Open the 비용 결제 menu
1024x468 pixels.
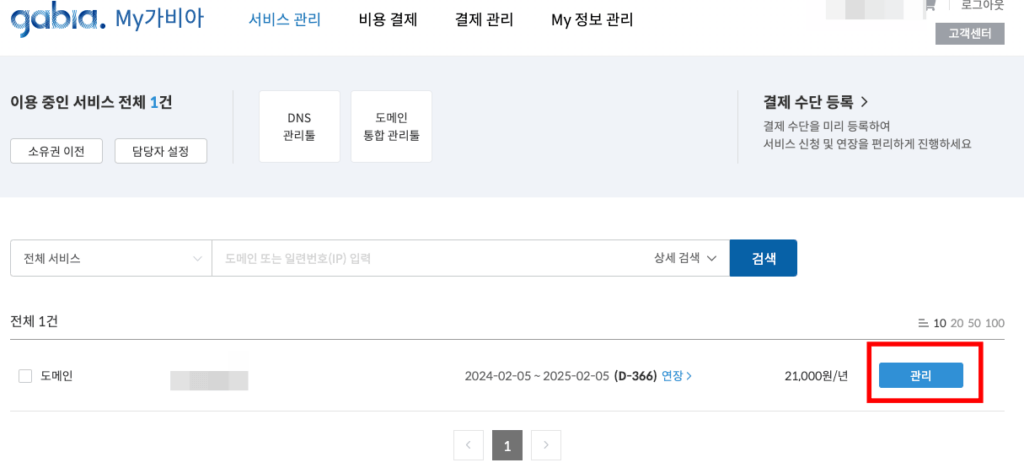tap(388, 20)
